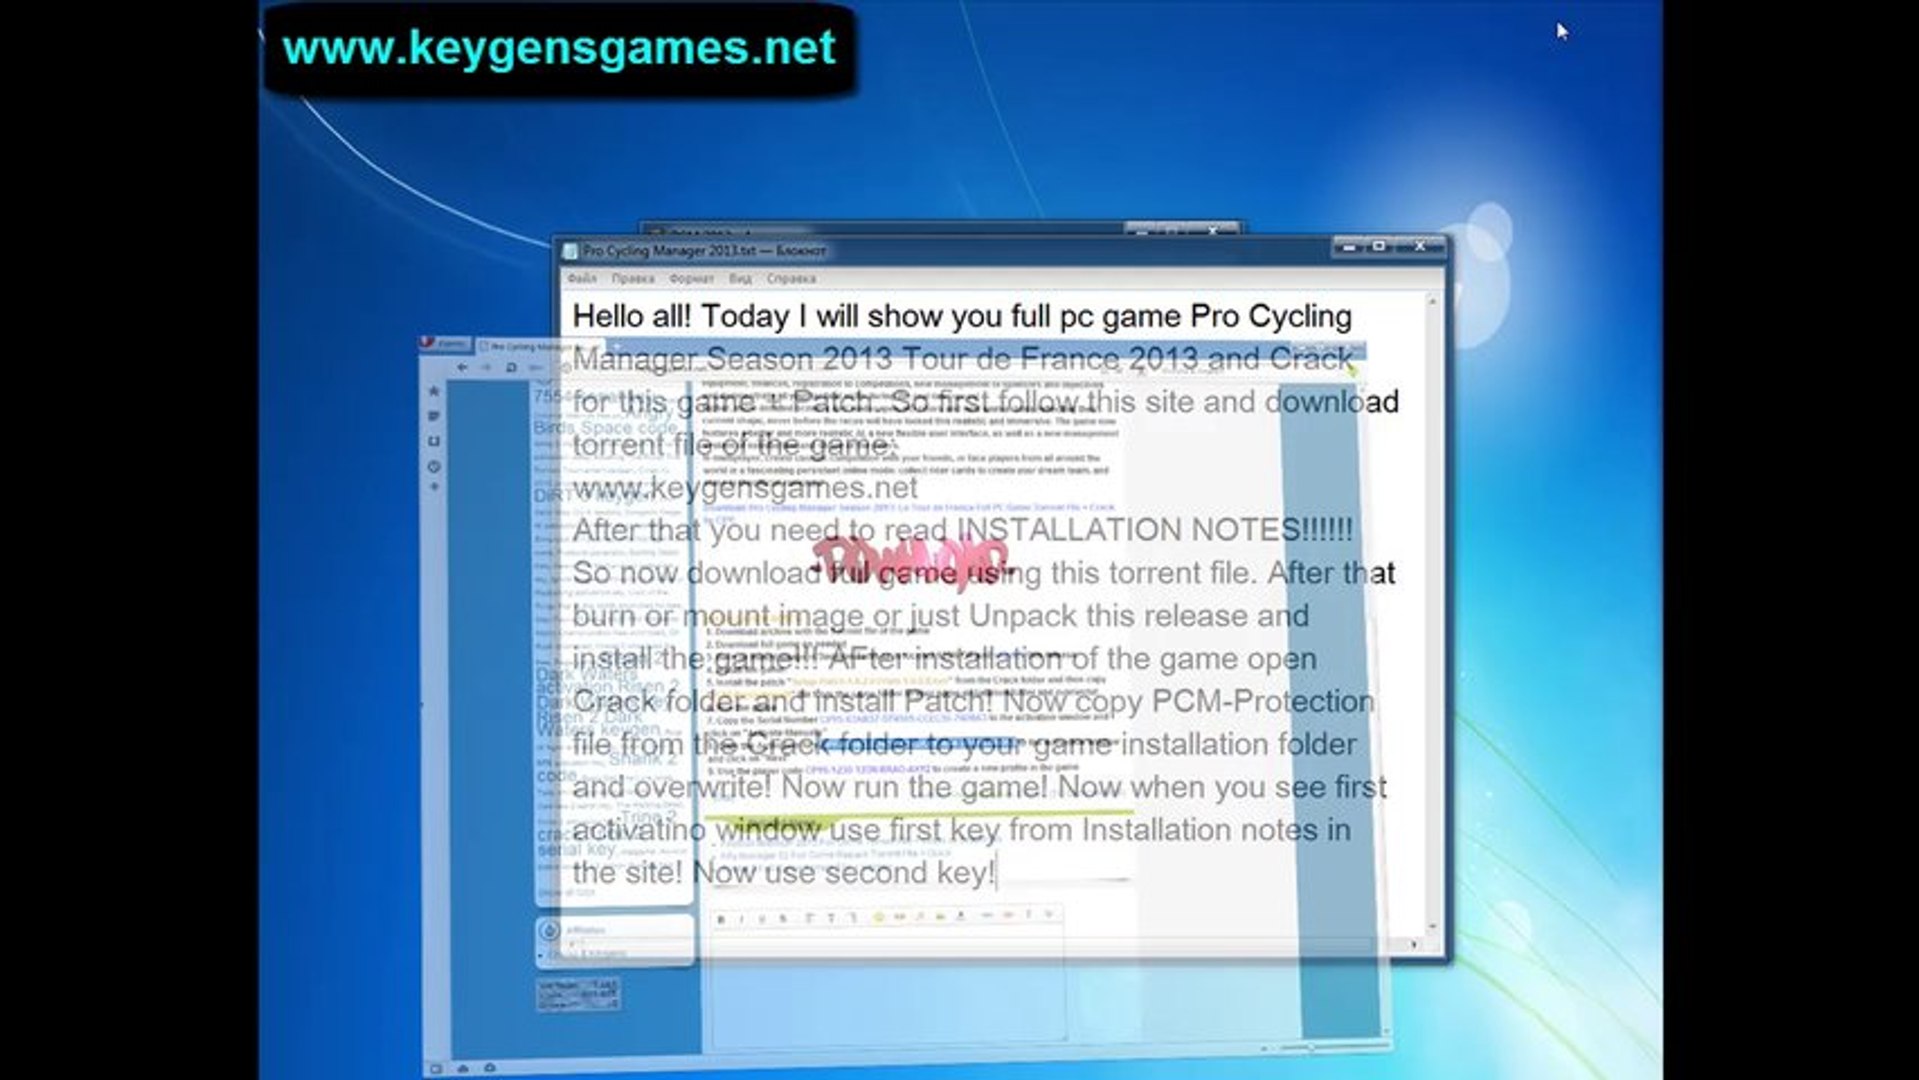Image resolution: width=1919 pixels, height=1080 pixels.
Task: Click the Notepad vertical scrollbar up arrow
Action: [1432, 301]
